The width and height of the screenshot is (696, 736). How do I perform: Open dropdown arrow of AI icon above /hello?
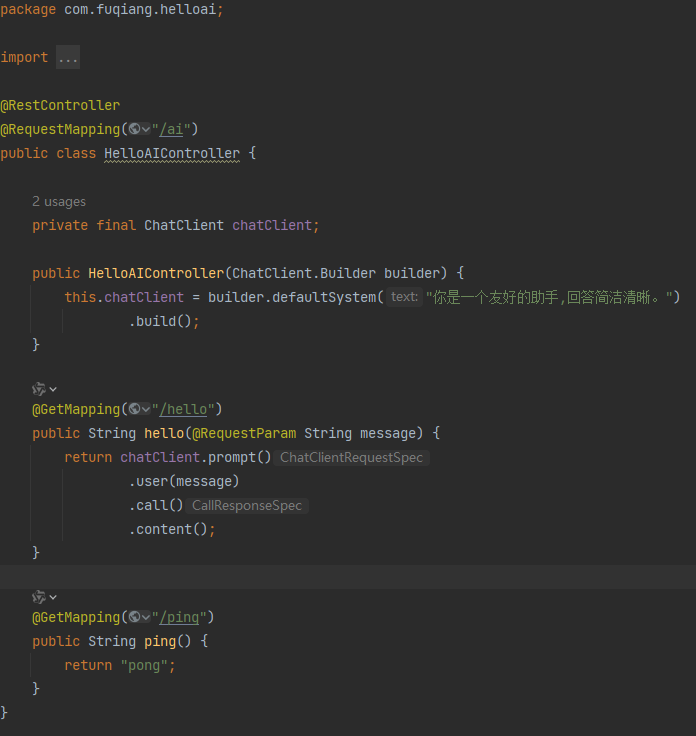53,389
